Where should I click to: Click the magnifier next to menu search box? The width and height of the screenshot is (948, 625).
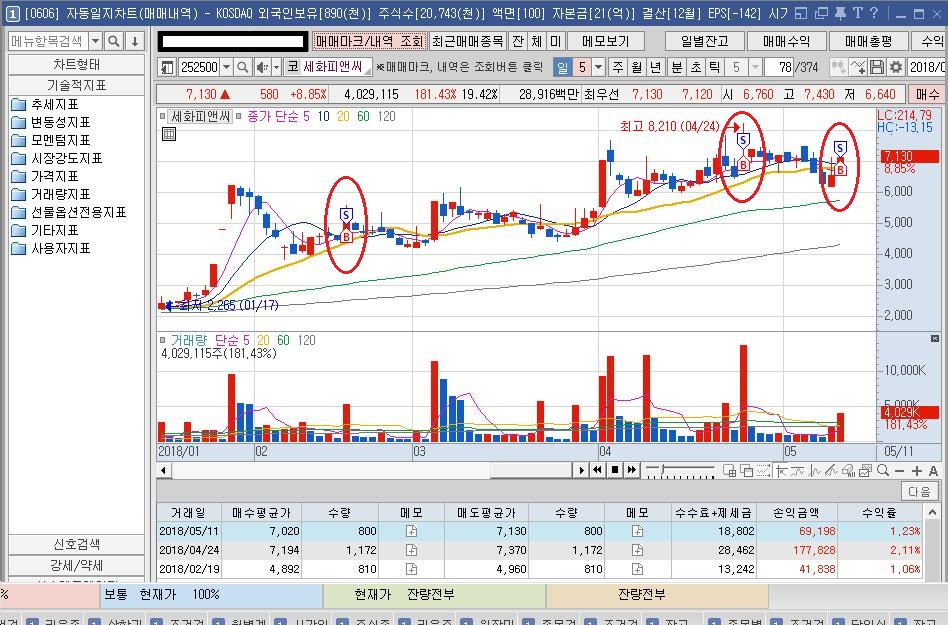[x=113, y=41]
